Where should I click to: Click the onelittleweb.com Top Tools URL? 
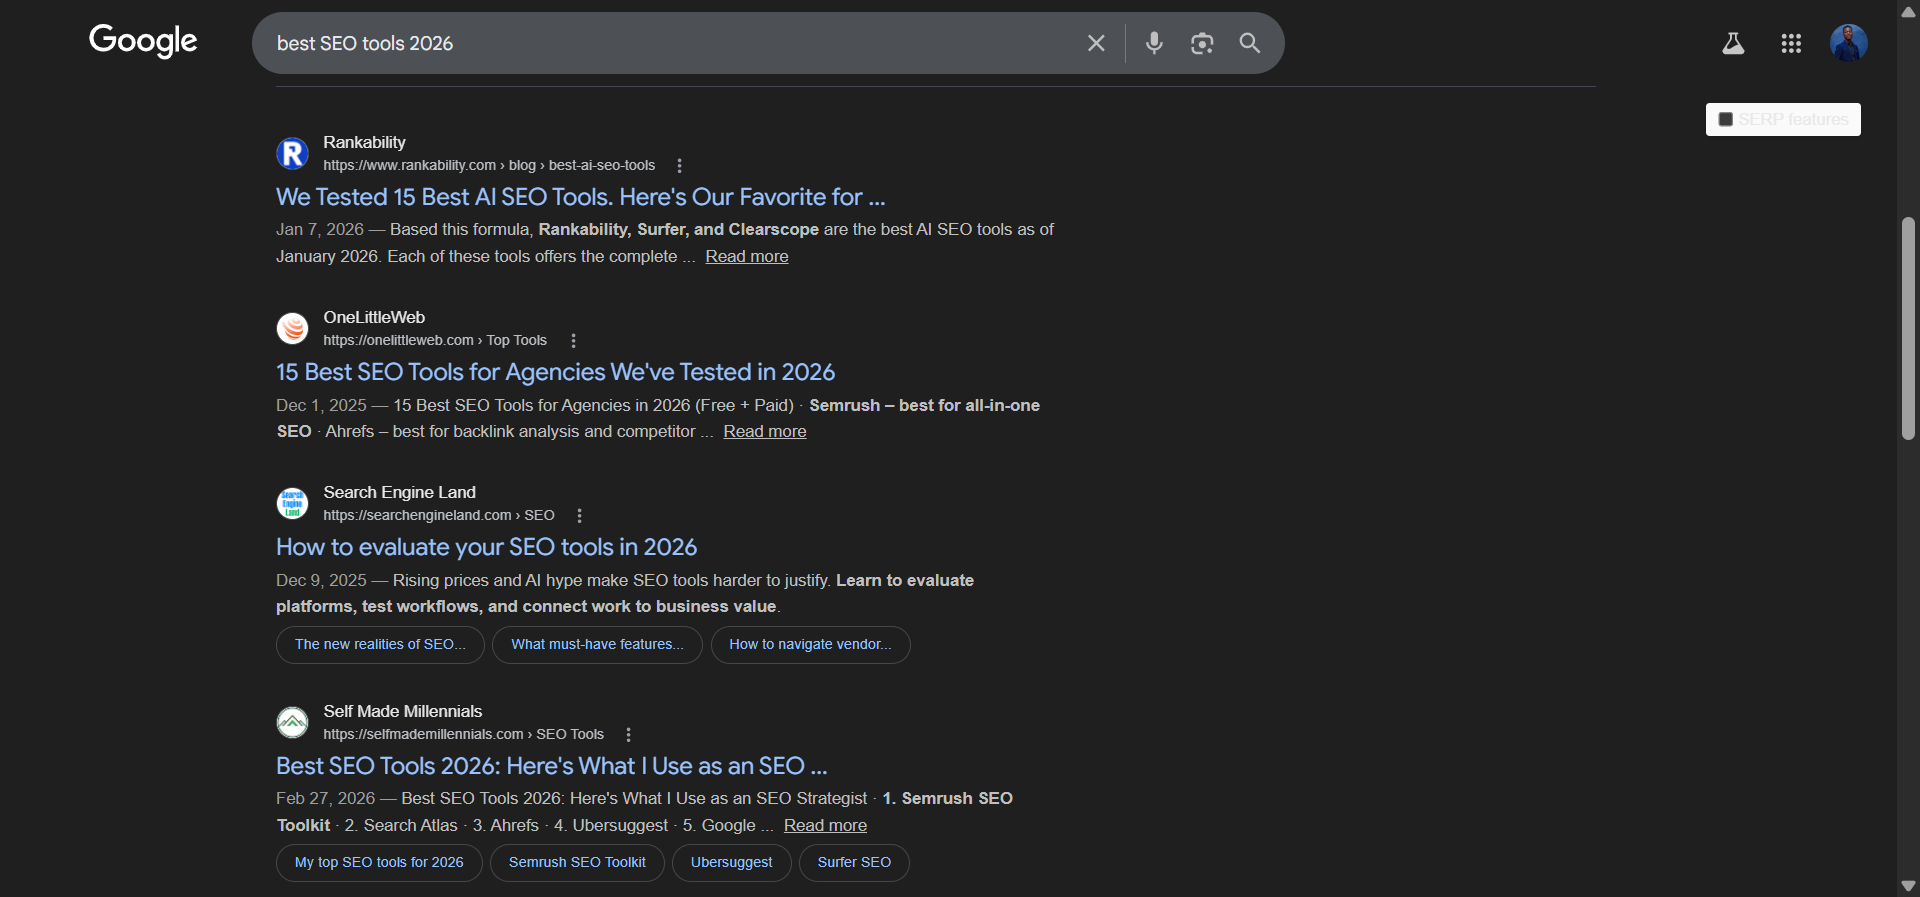pyautogui.click(x=435, y=341)
